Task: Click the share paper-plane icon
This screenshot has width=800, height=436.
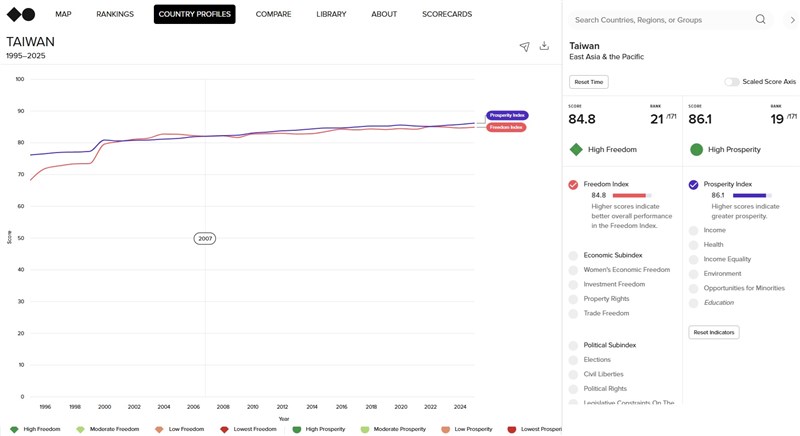Action: 524,46
